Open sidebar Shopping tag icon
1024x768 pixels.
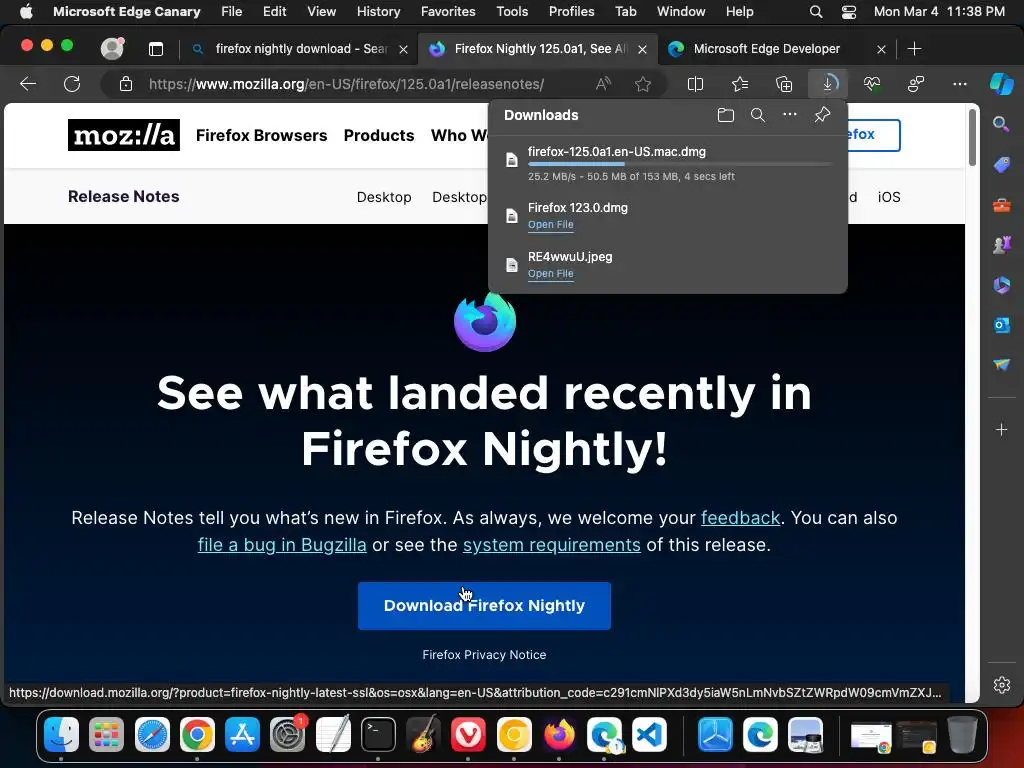pos(1001,165)
